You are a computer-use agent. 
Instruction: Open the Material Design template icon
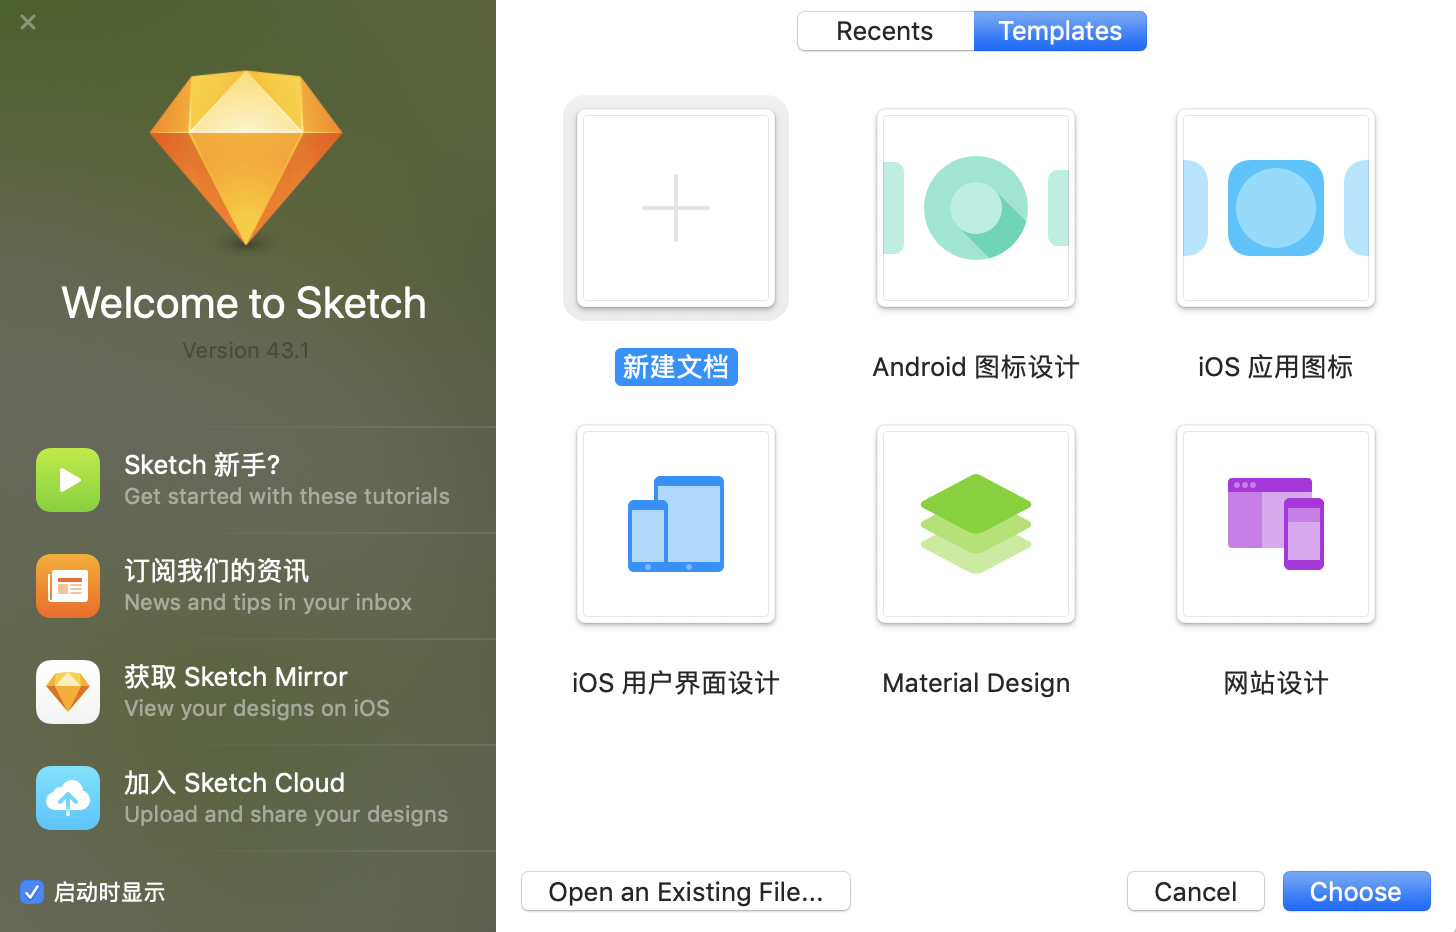pos(975,524)
